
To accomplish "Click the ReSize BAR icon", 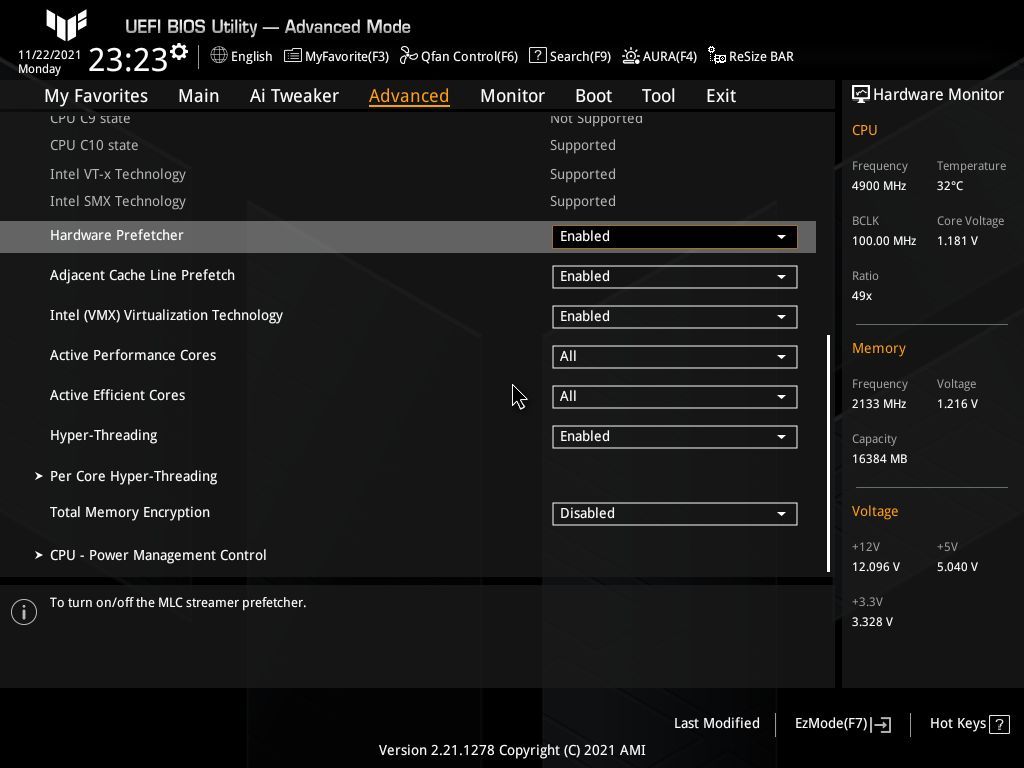I will pos(716,56).
